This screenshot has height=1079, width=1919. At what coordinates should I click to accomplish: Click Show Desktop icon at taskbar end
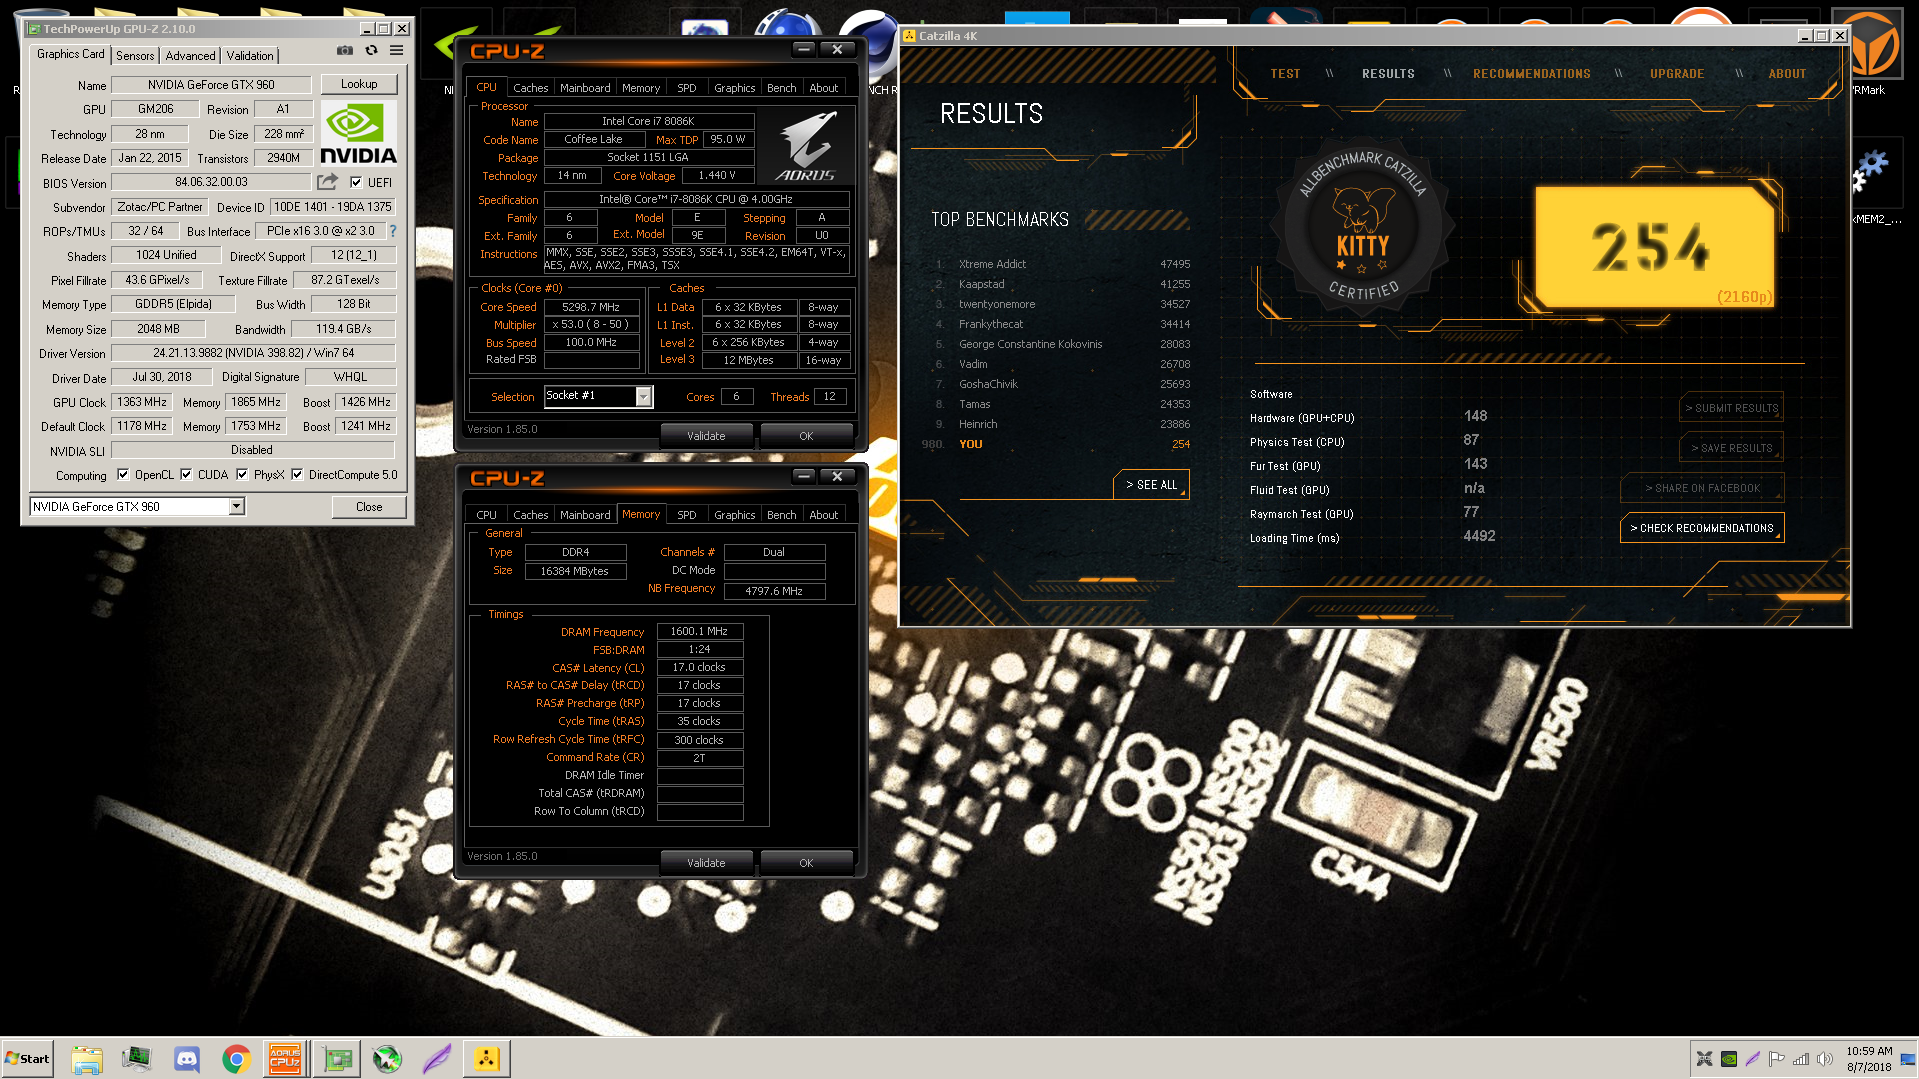(1908, 1059)
